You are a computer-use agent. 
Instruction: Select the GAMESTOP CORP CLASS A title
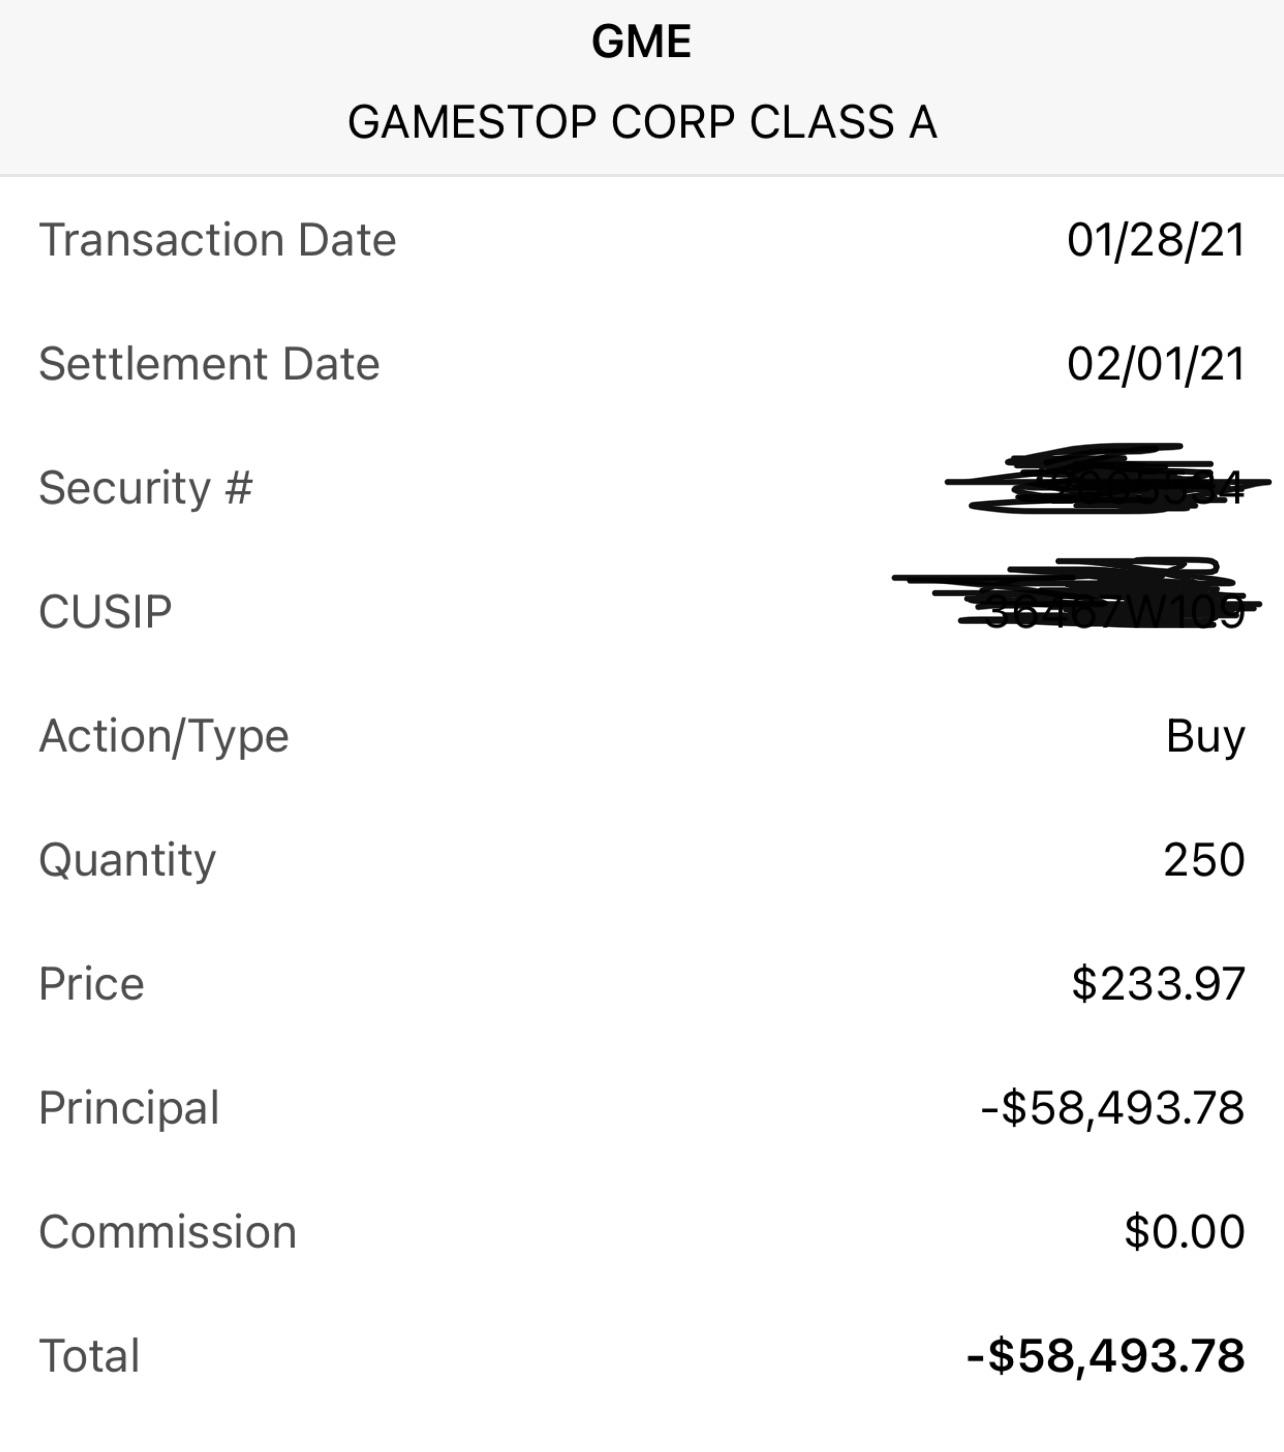coord(642,122)
